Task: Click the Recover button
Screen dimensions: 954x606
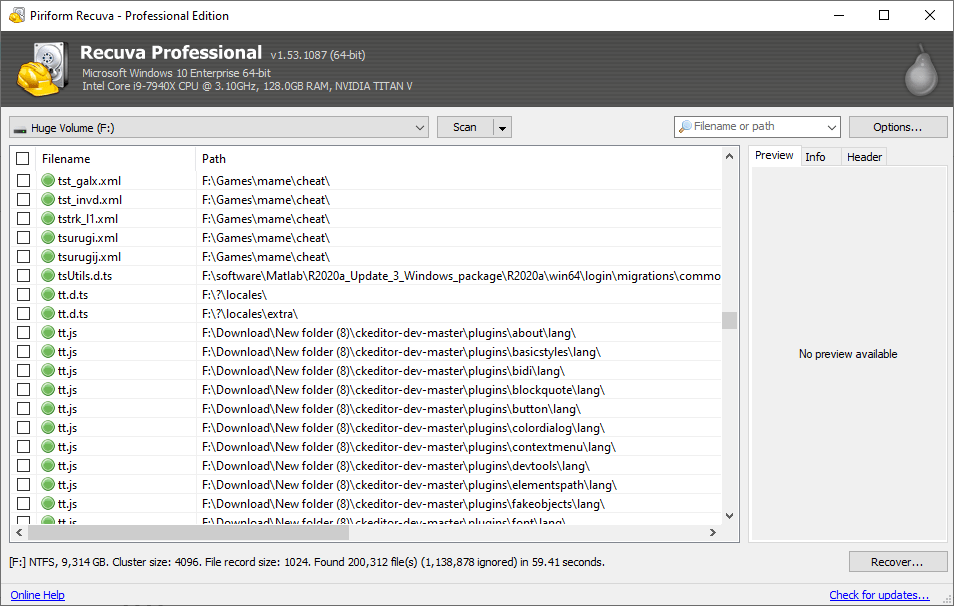Action: 898,562
